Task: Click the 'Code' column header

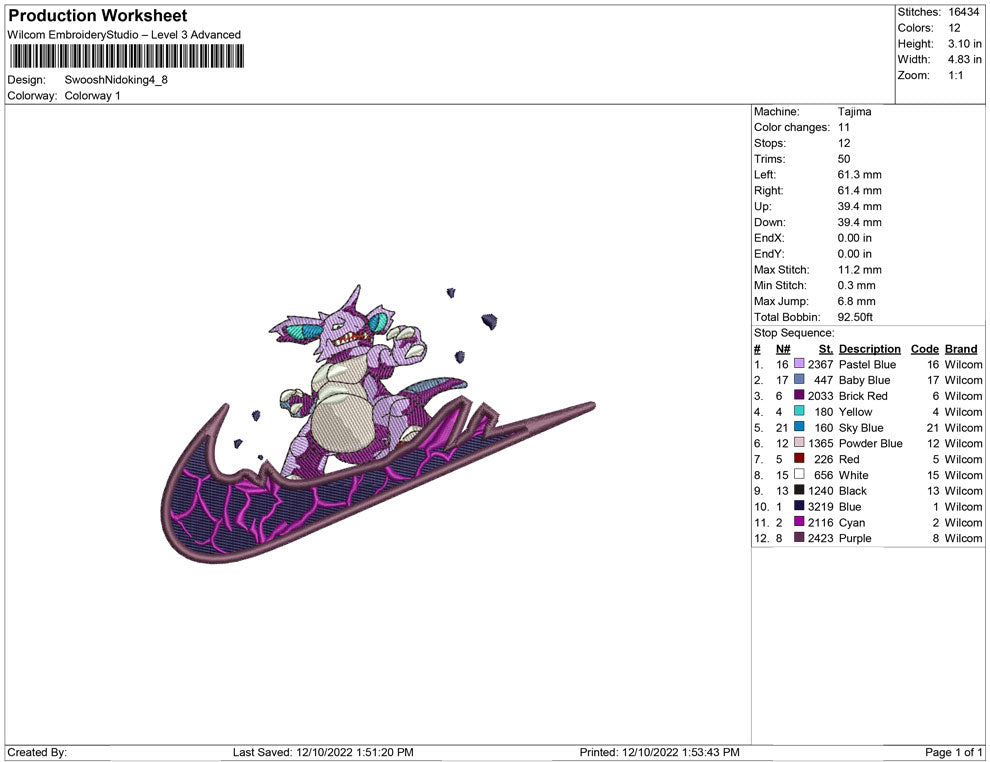Action: (x=924, y=349)
